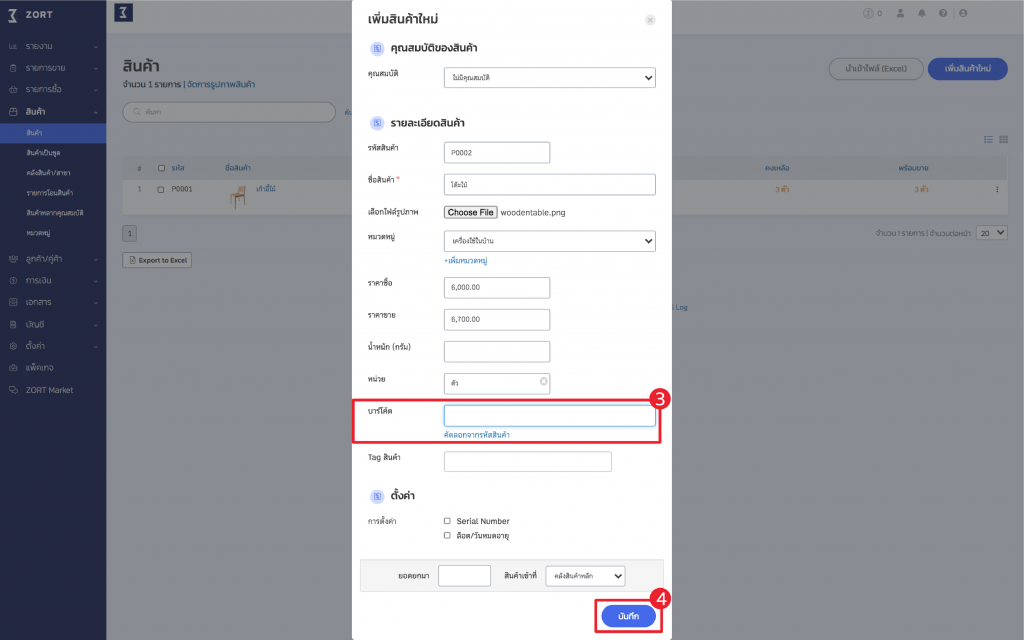Click the Choose File button
Image resolution: width=1024 pixels, height=640 pixels.
coord(471,212)
